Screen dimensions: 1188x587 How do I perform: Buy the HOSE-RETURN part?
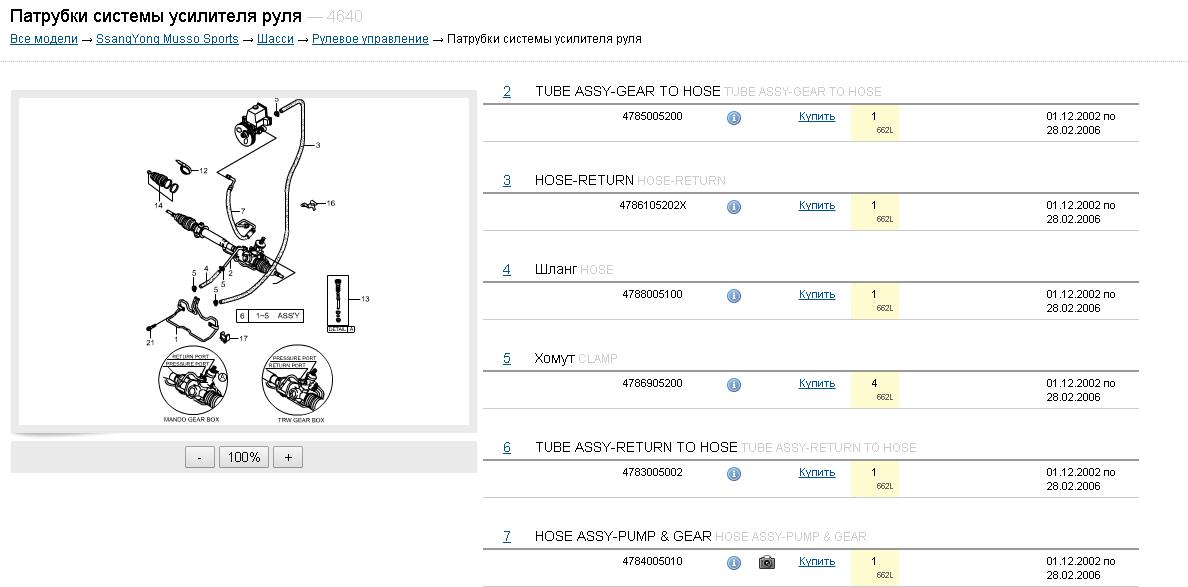817,206
